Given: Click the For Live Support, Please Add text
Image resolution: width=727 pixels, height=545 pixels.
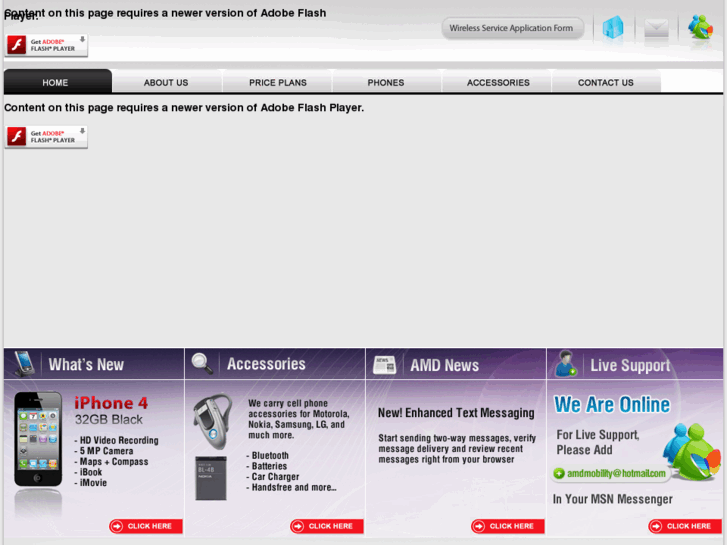Looking at the screenshot, I should 598,442.
